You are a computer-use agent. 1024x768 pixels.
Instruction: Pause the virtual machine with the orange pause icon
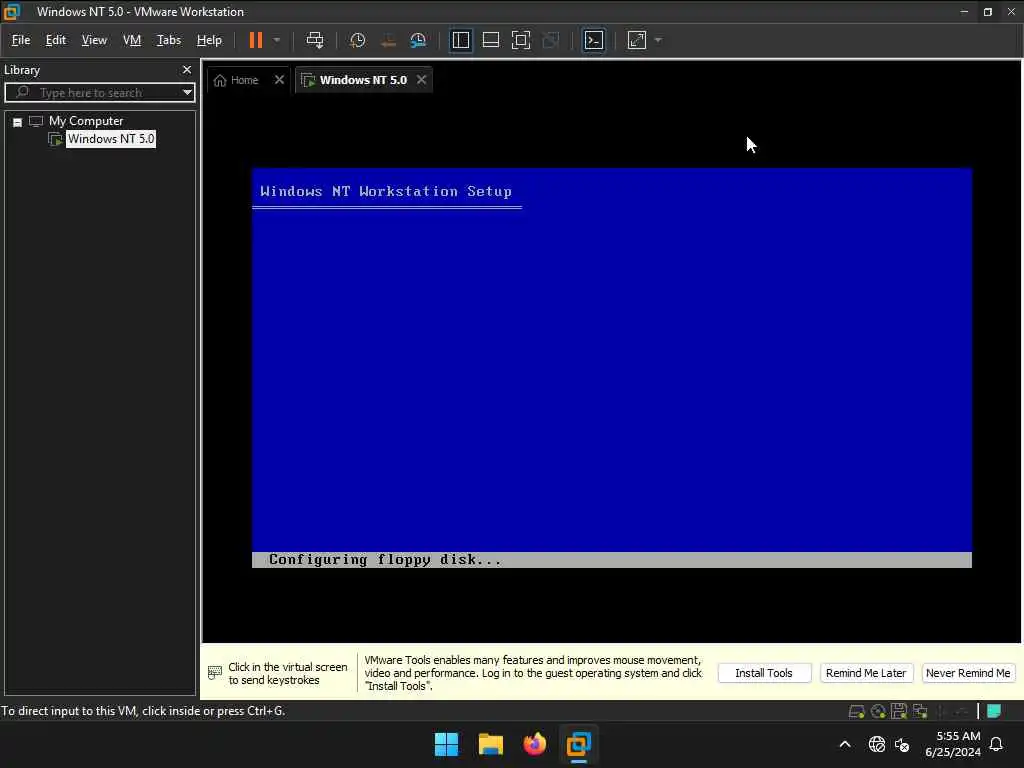[256, 40]
